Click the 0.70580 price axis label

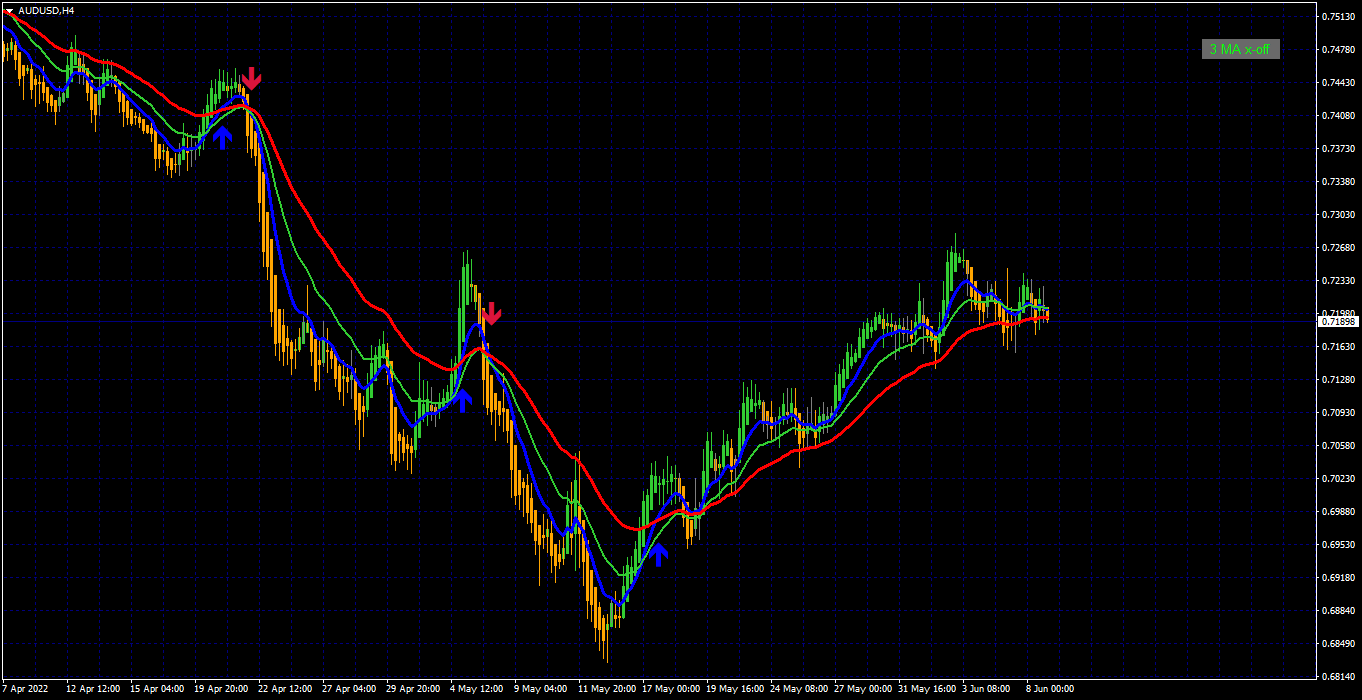(x=1338, y=445)
